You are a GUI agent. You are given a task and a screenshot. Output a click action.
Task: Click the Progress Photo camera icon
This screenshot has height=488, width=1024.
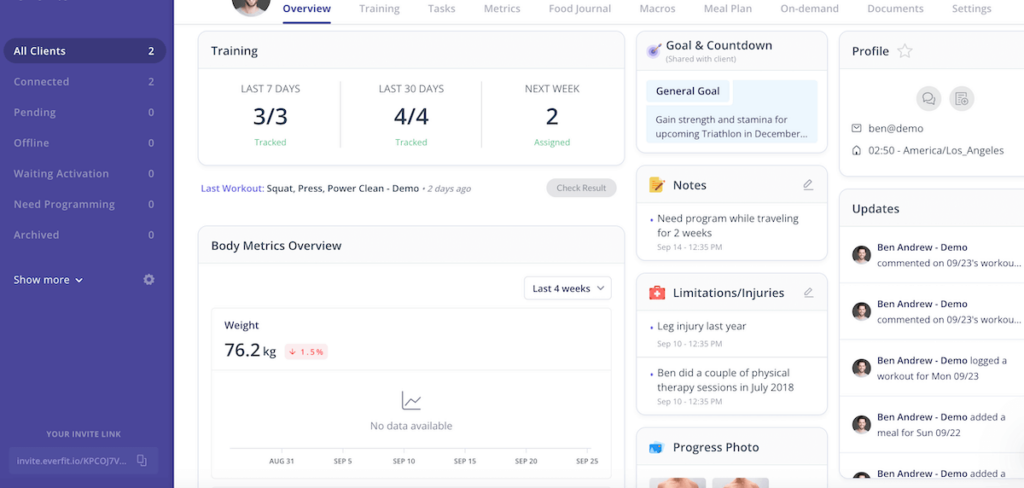[656, 448]
